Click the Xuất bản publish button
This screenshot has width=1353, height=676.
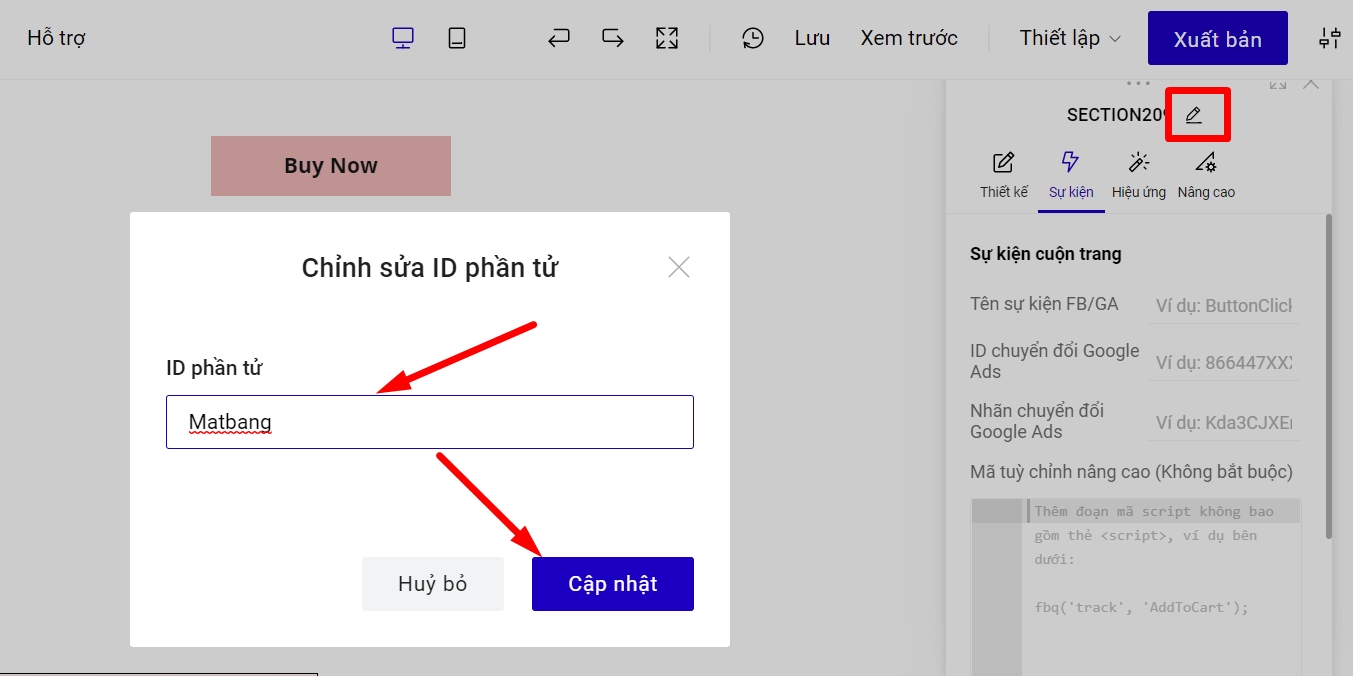point(1217,39)
